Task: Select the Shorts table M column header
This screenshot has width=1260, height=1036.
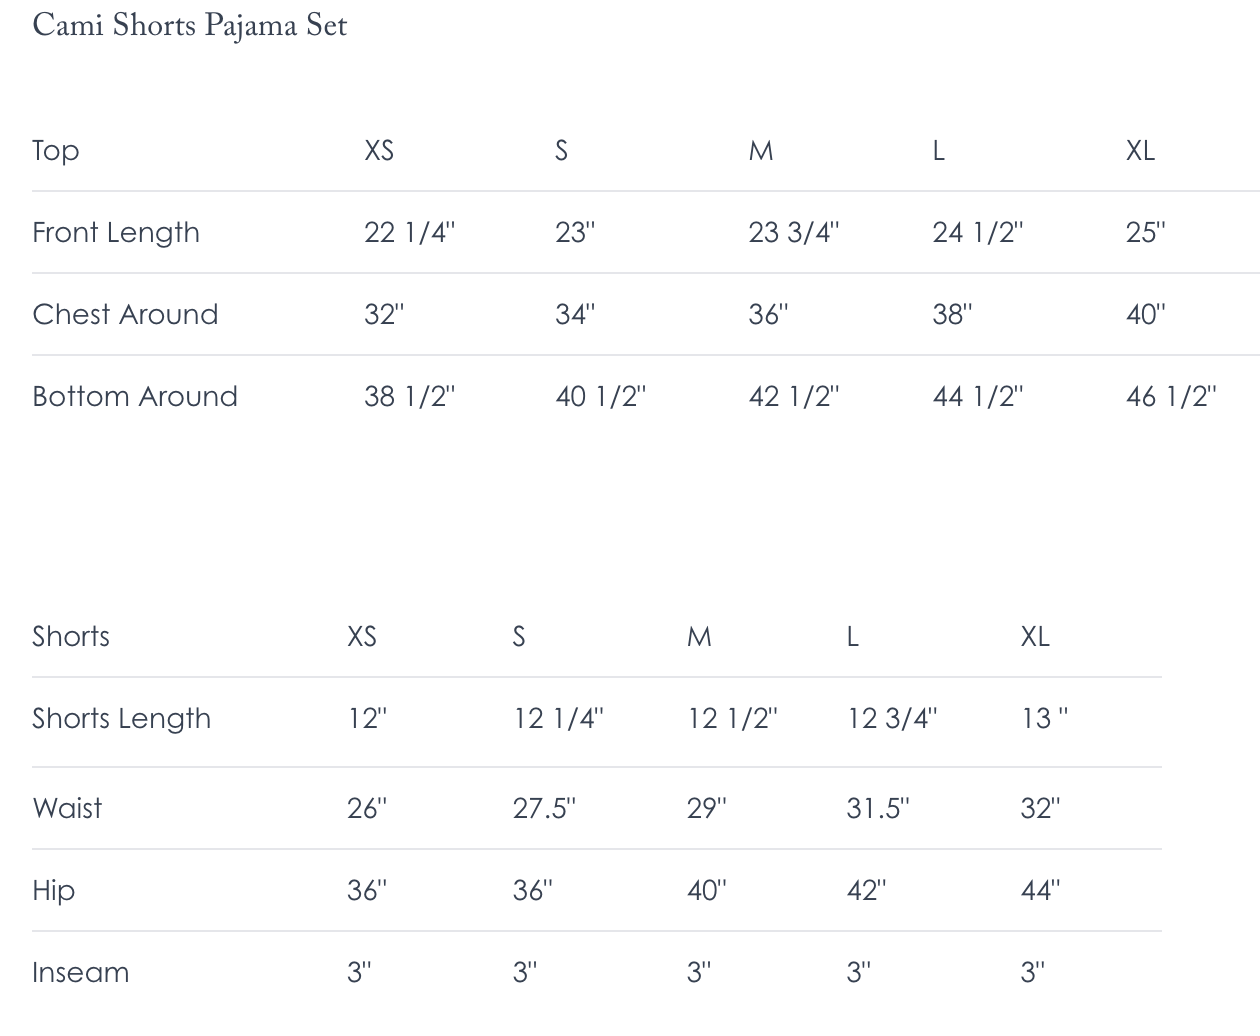Action: tap(699, 636)
